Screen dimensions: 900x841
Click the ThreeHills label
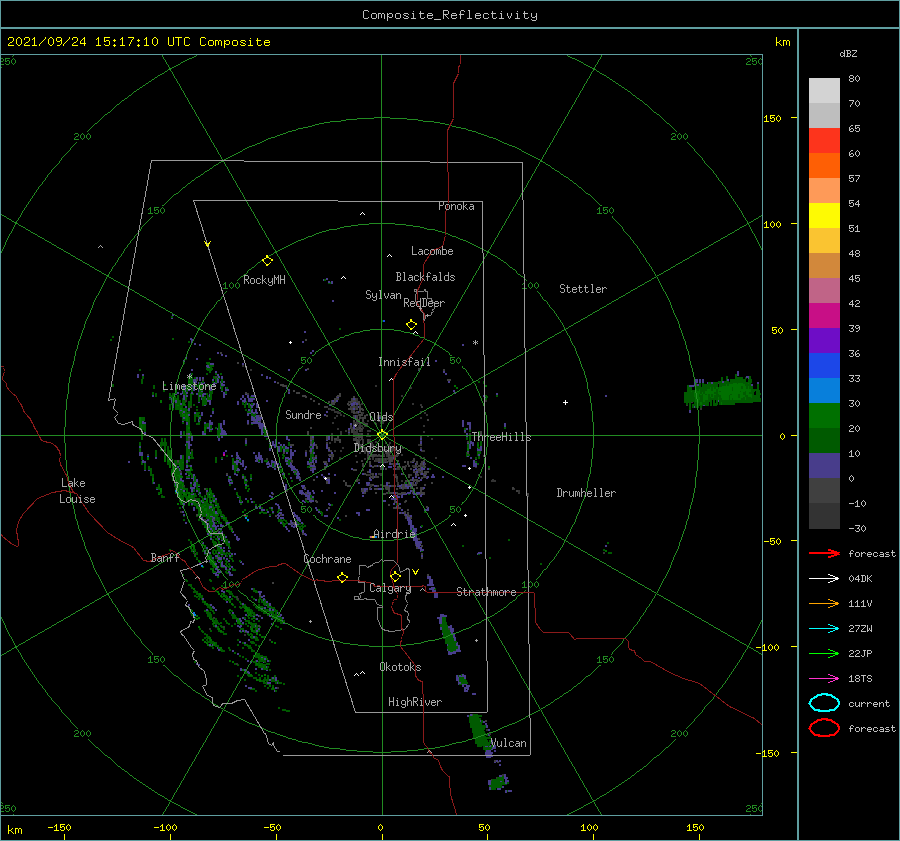(501, 437)
